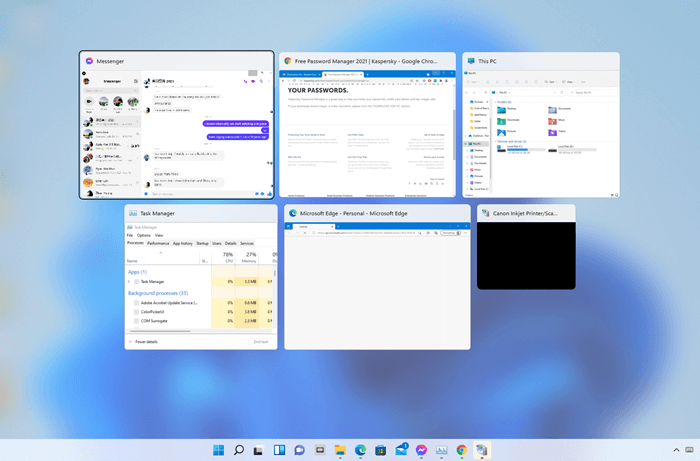
Task: Open Sort dropdown in This PC
Action: [550, 82]
